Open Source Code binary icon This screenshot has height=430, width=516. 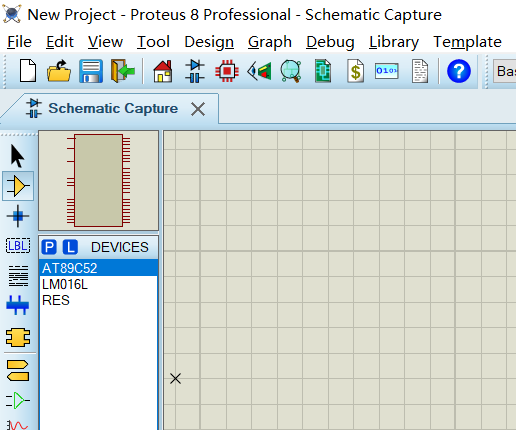pyautogui.click(x=387, y=71)
